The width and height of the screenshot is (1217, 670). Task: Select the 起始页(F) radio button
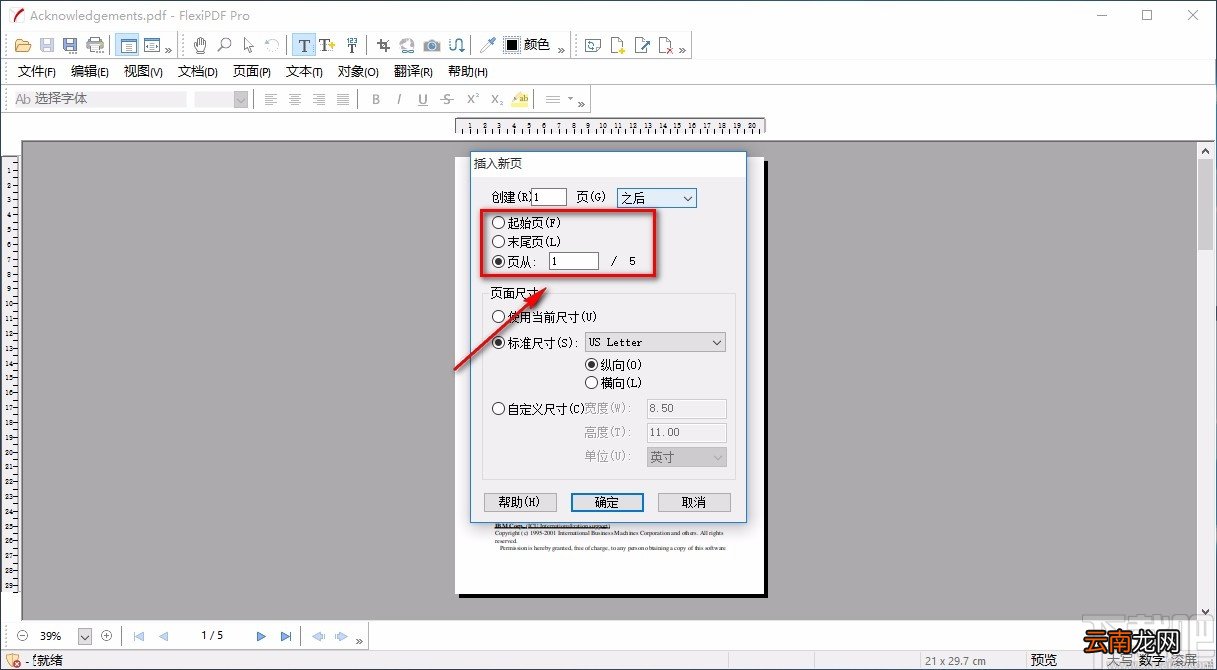tap(498, 222)
